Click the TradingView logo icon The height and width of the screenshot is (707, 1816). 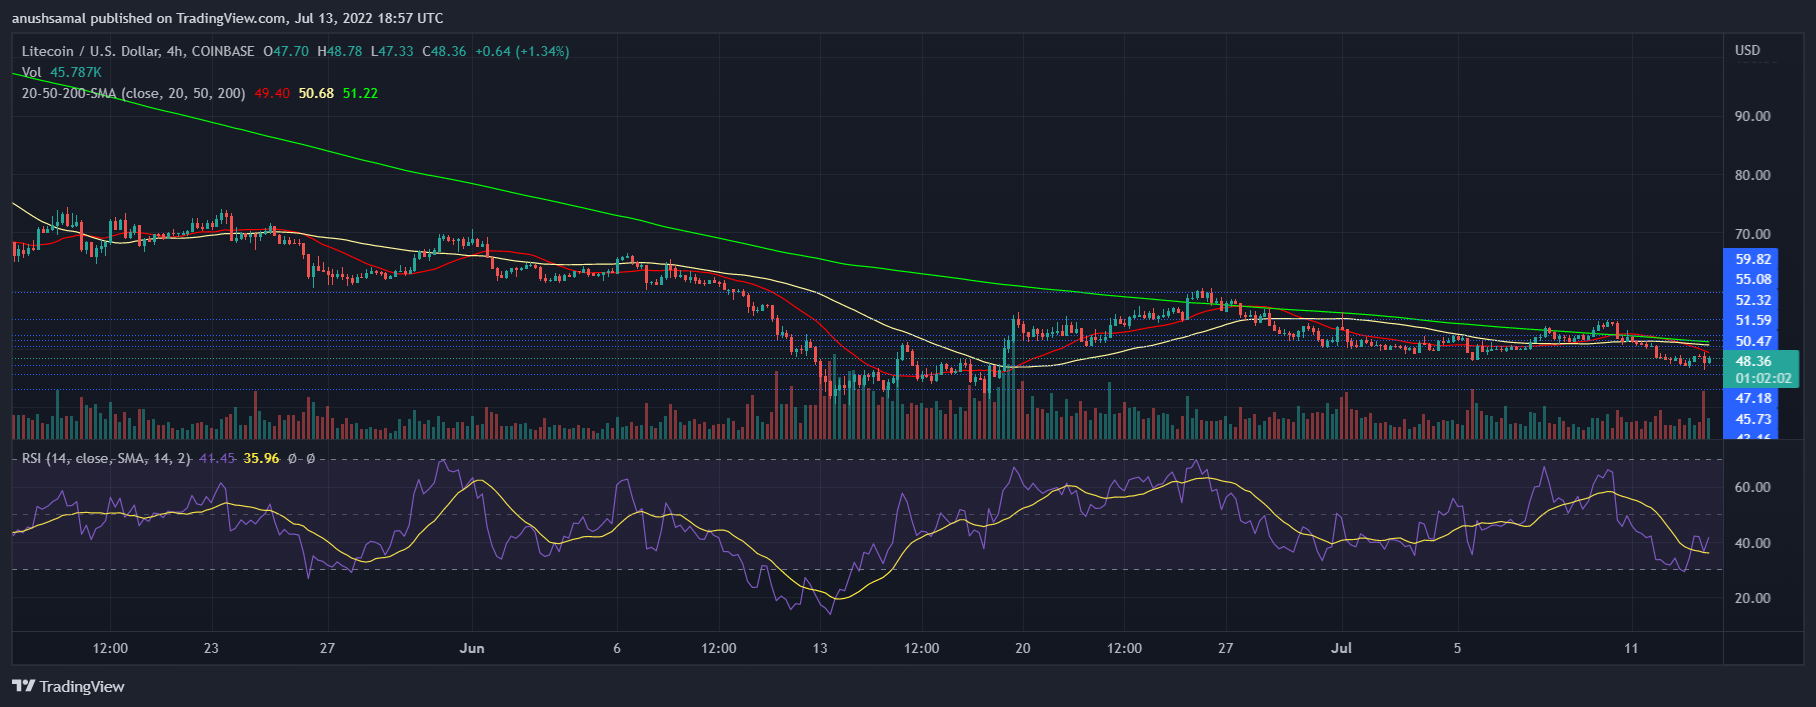coord(23,686)
